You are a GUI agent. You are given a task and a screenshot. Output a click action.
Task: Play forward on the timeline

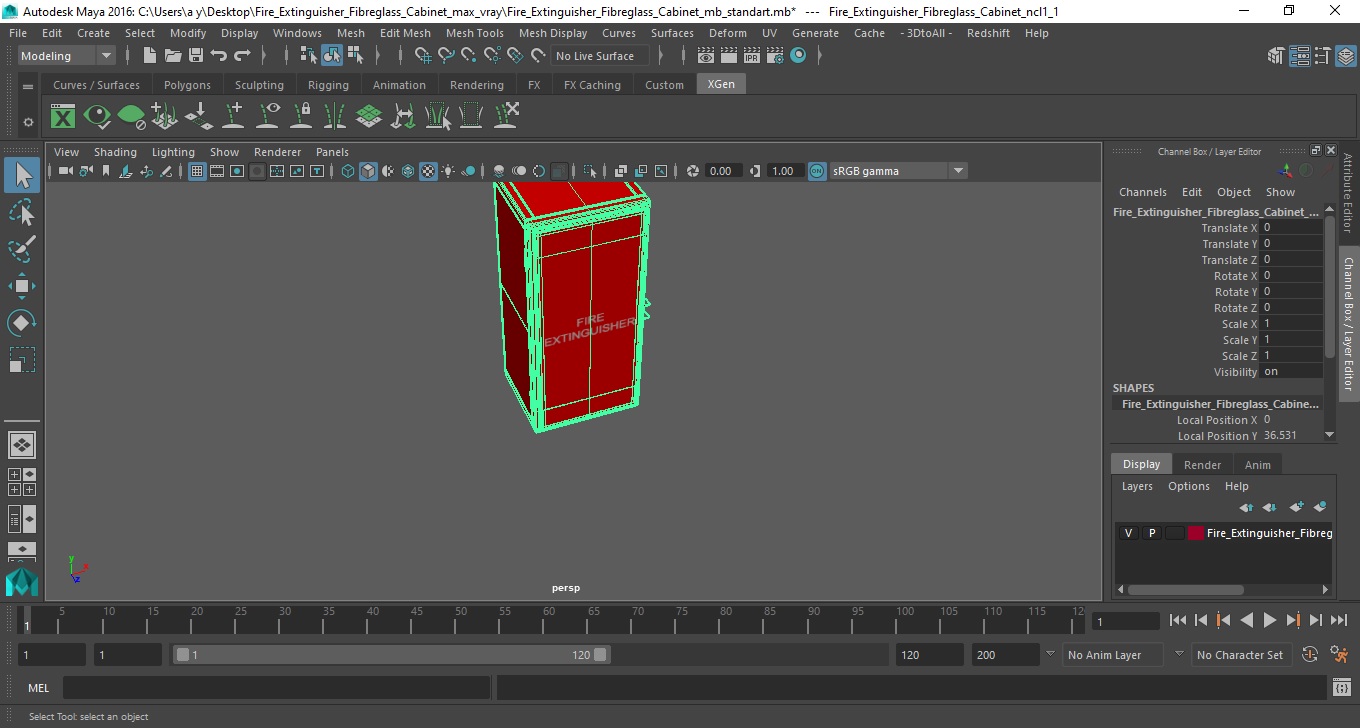1270,621
